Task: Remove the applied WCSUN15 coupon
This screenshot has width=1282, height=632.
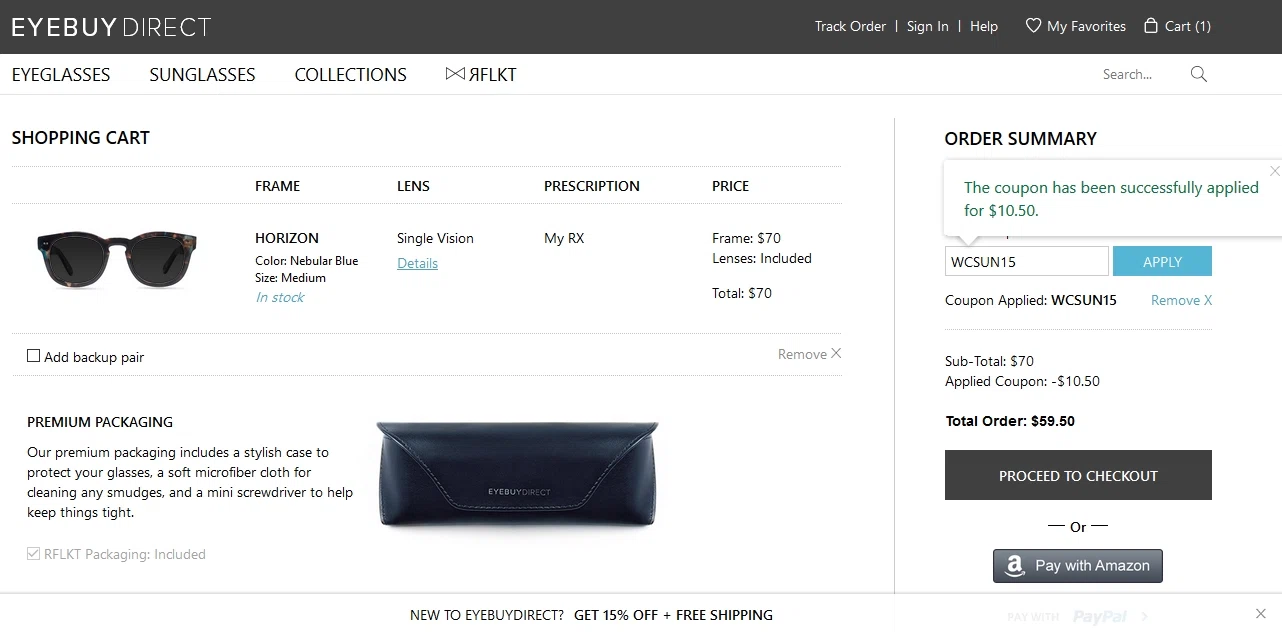Action: click(x=1181, y=300)
